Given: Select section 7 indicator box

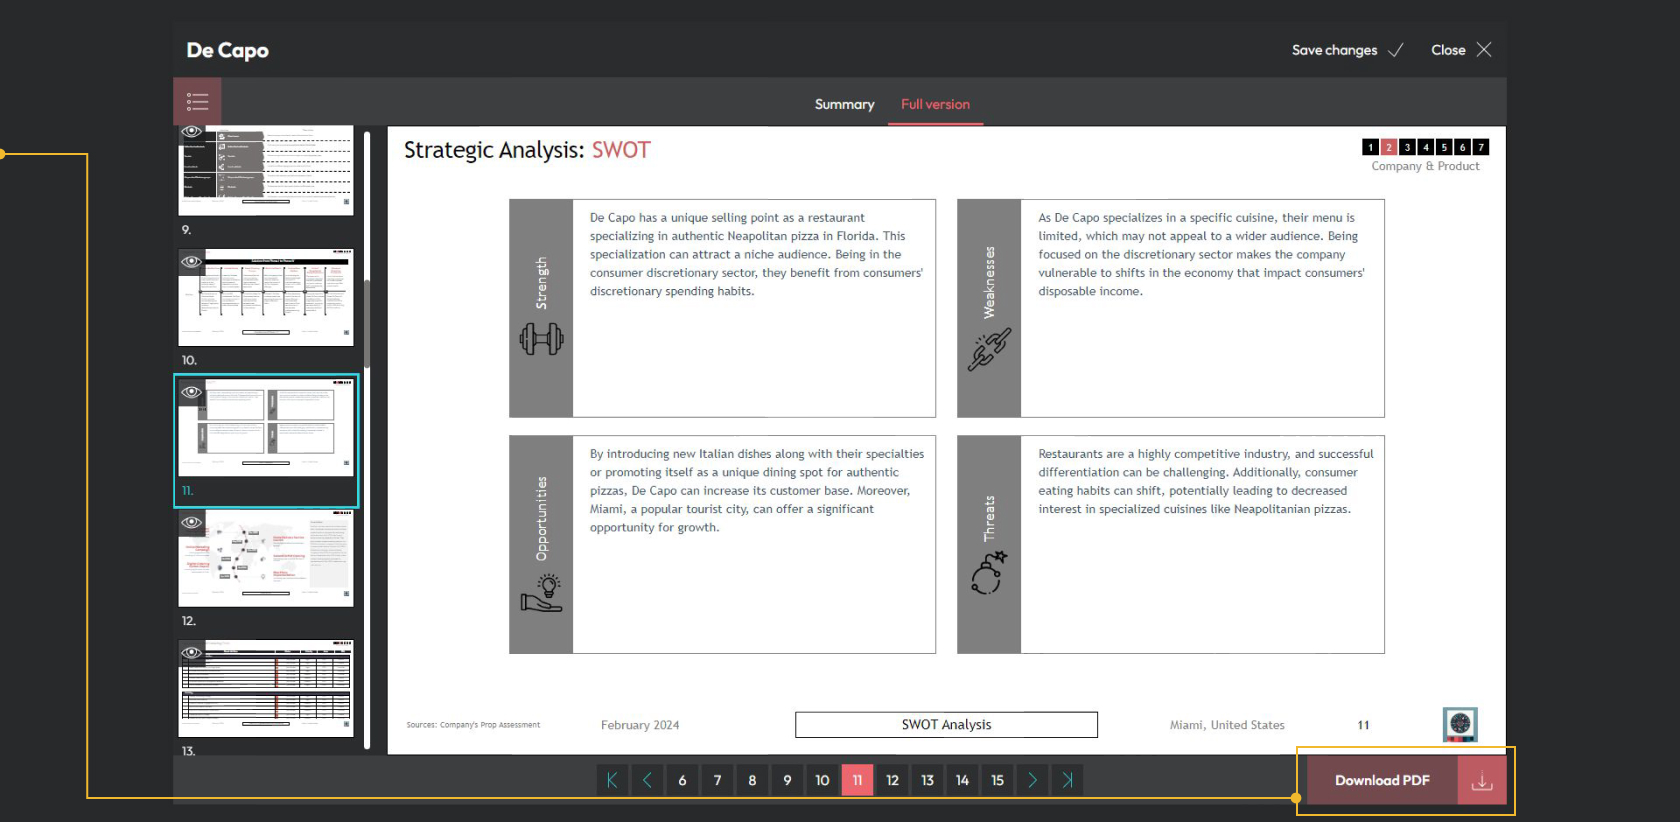Looking at the screenshot, I should point(1481,147).
